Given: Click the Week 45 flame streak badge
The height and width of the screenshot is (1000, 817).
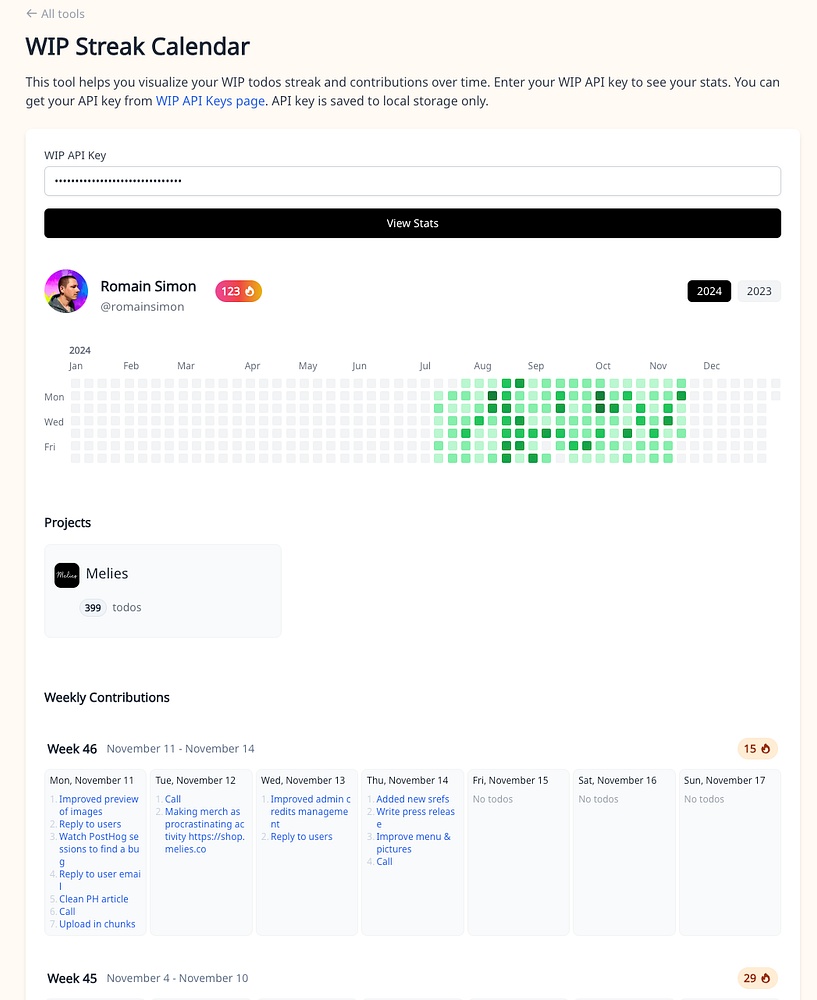Looking at the screenshot, I should pyautogui.click(x=757, y=978).
